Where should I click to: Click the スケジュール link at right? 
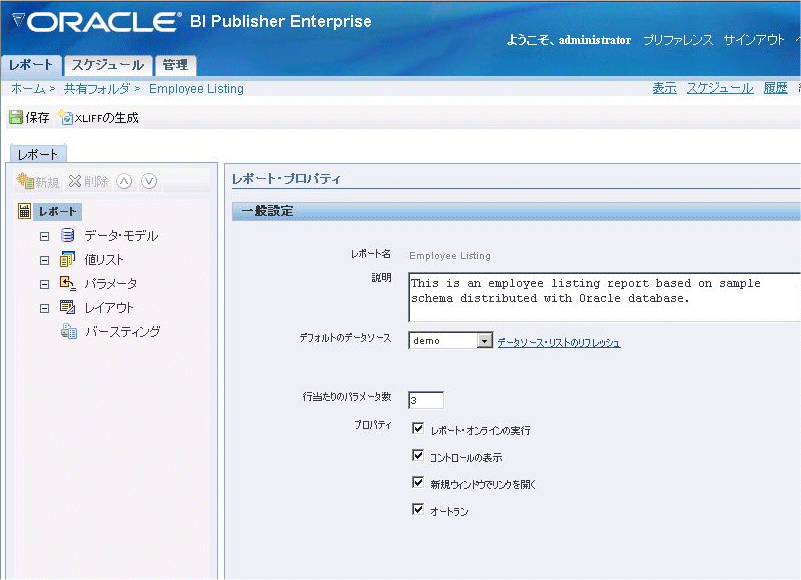(720, 88)
